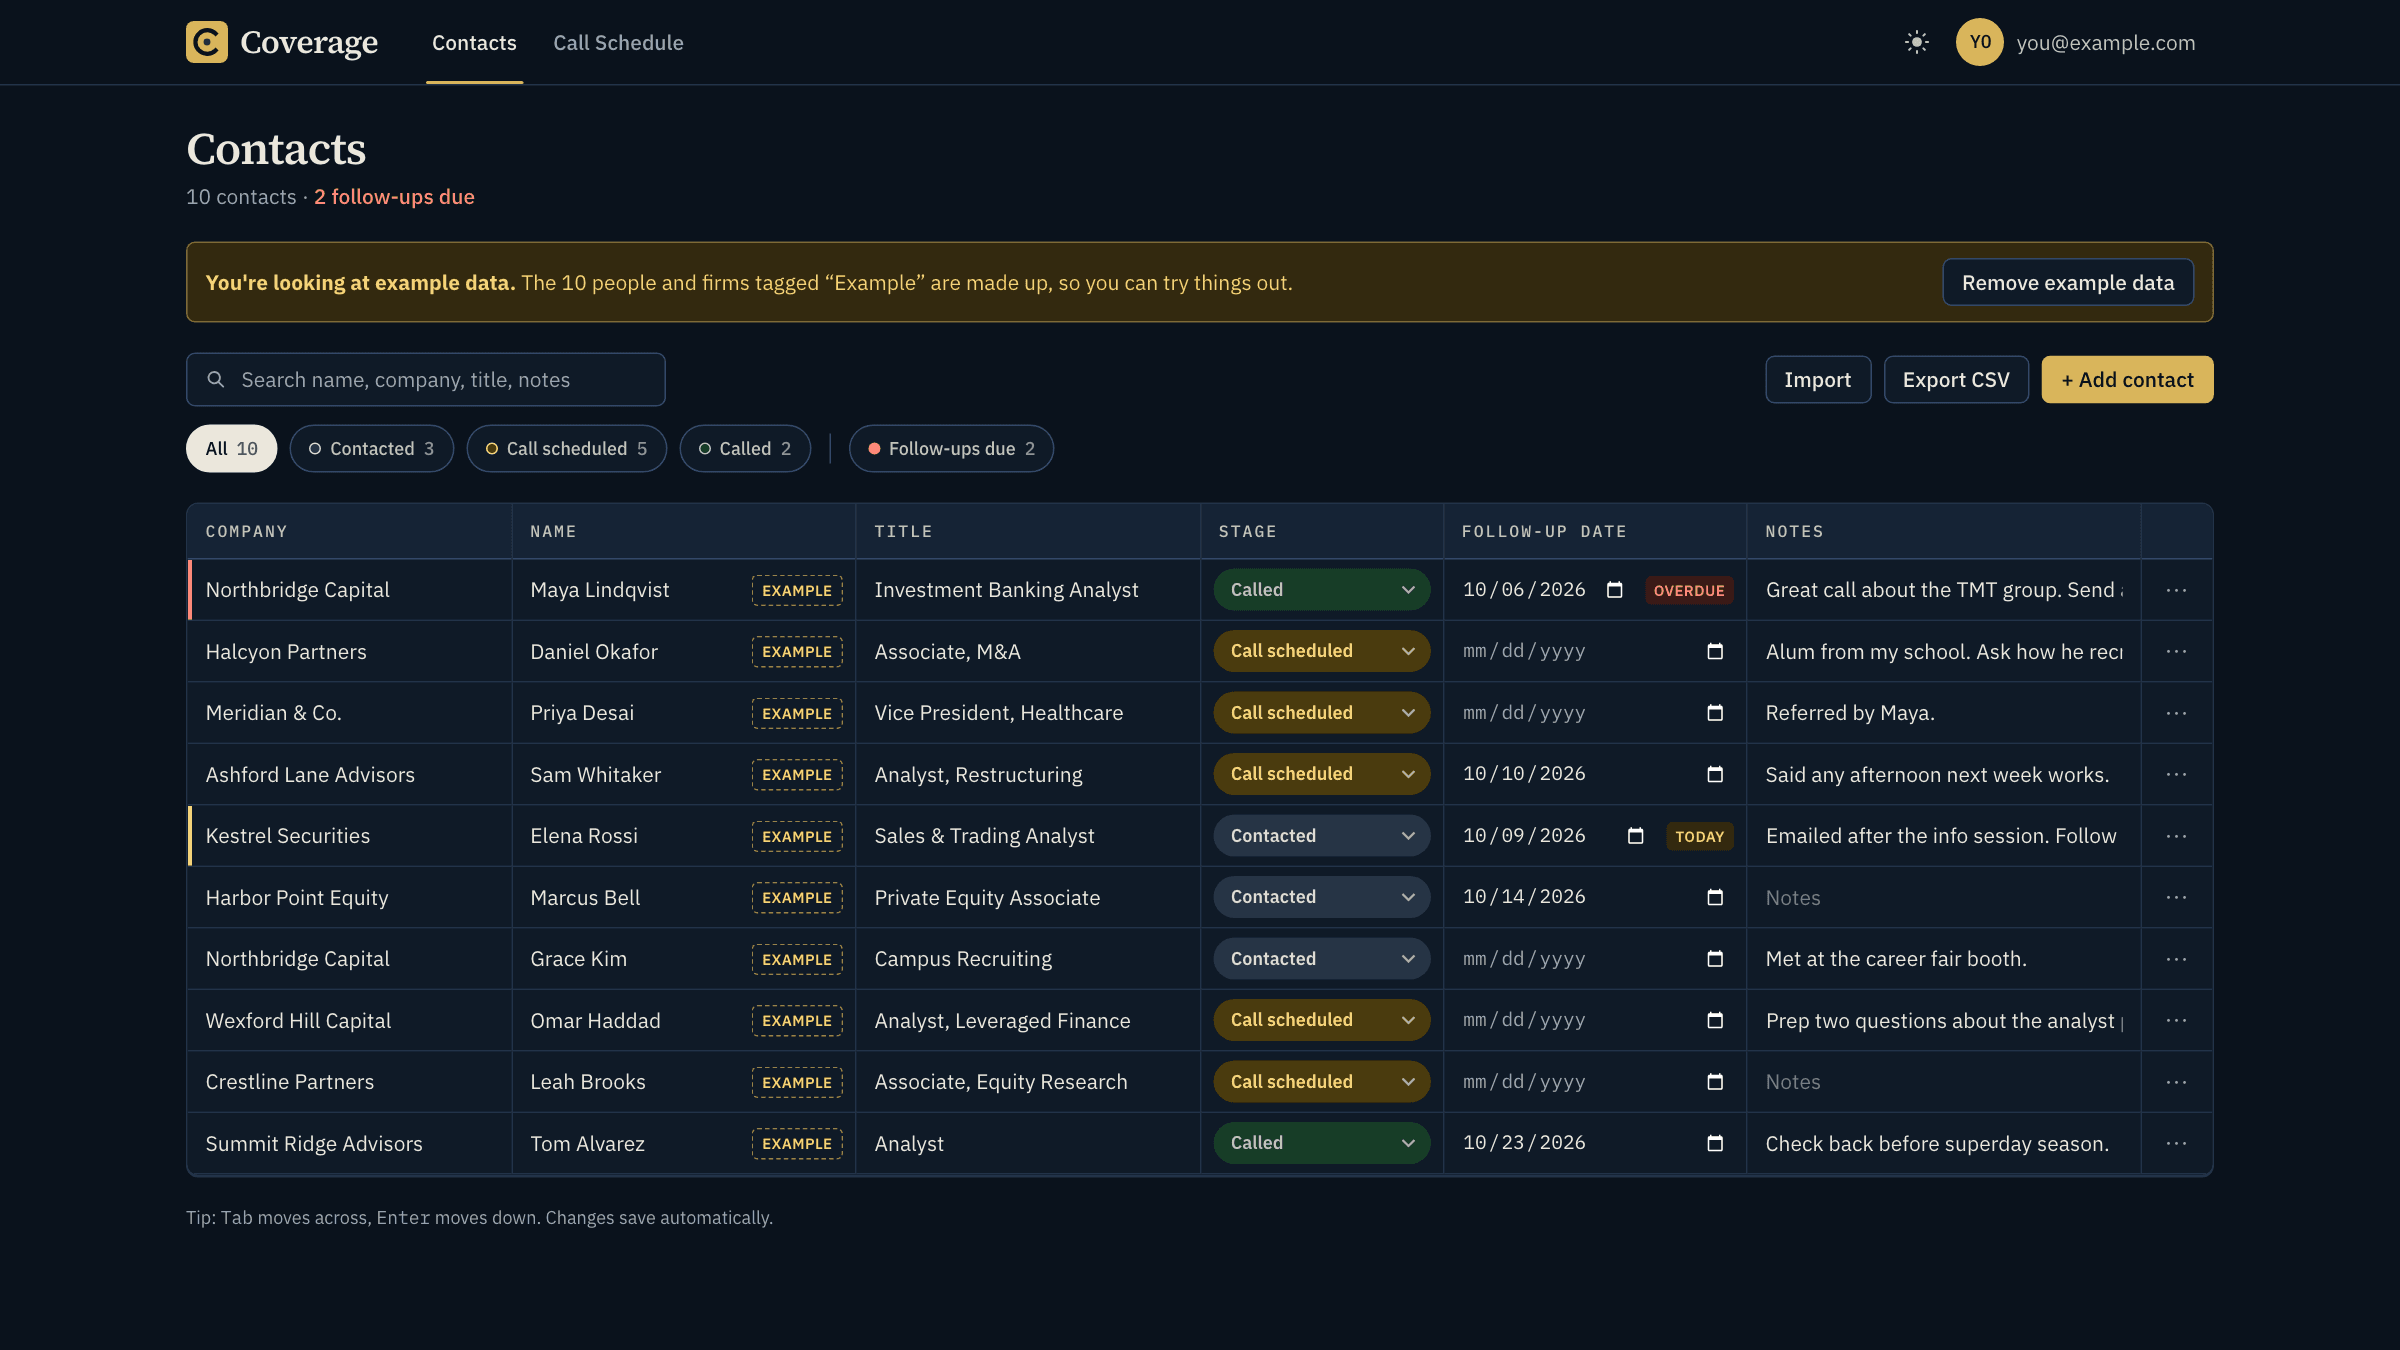Open the stage dropdown for Daniel Okafor

pyautogui.click(x=1322, y=651)
